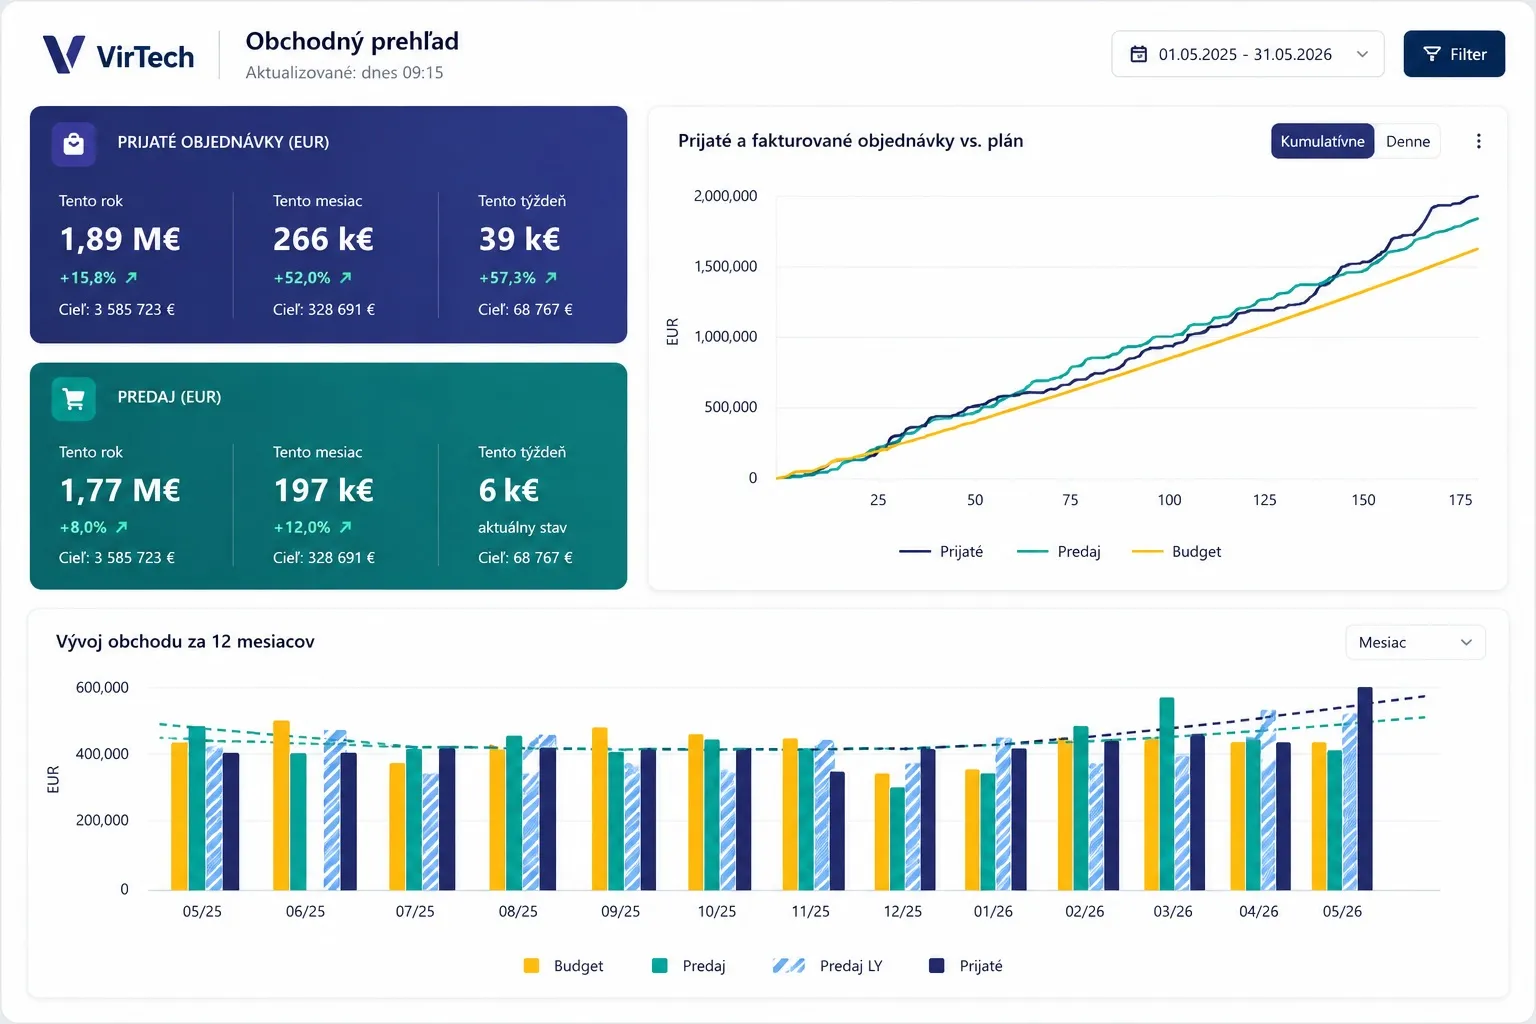This screenshot has width=1536, height=1024.
Task: Click the 12/25 month label on axis
Action: pos(903,912)
